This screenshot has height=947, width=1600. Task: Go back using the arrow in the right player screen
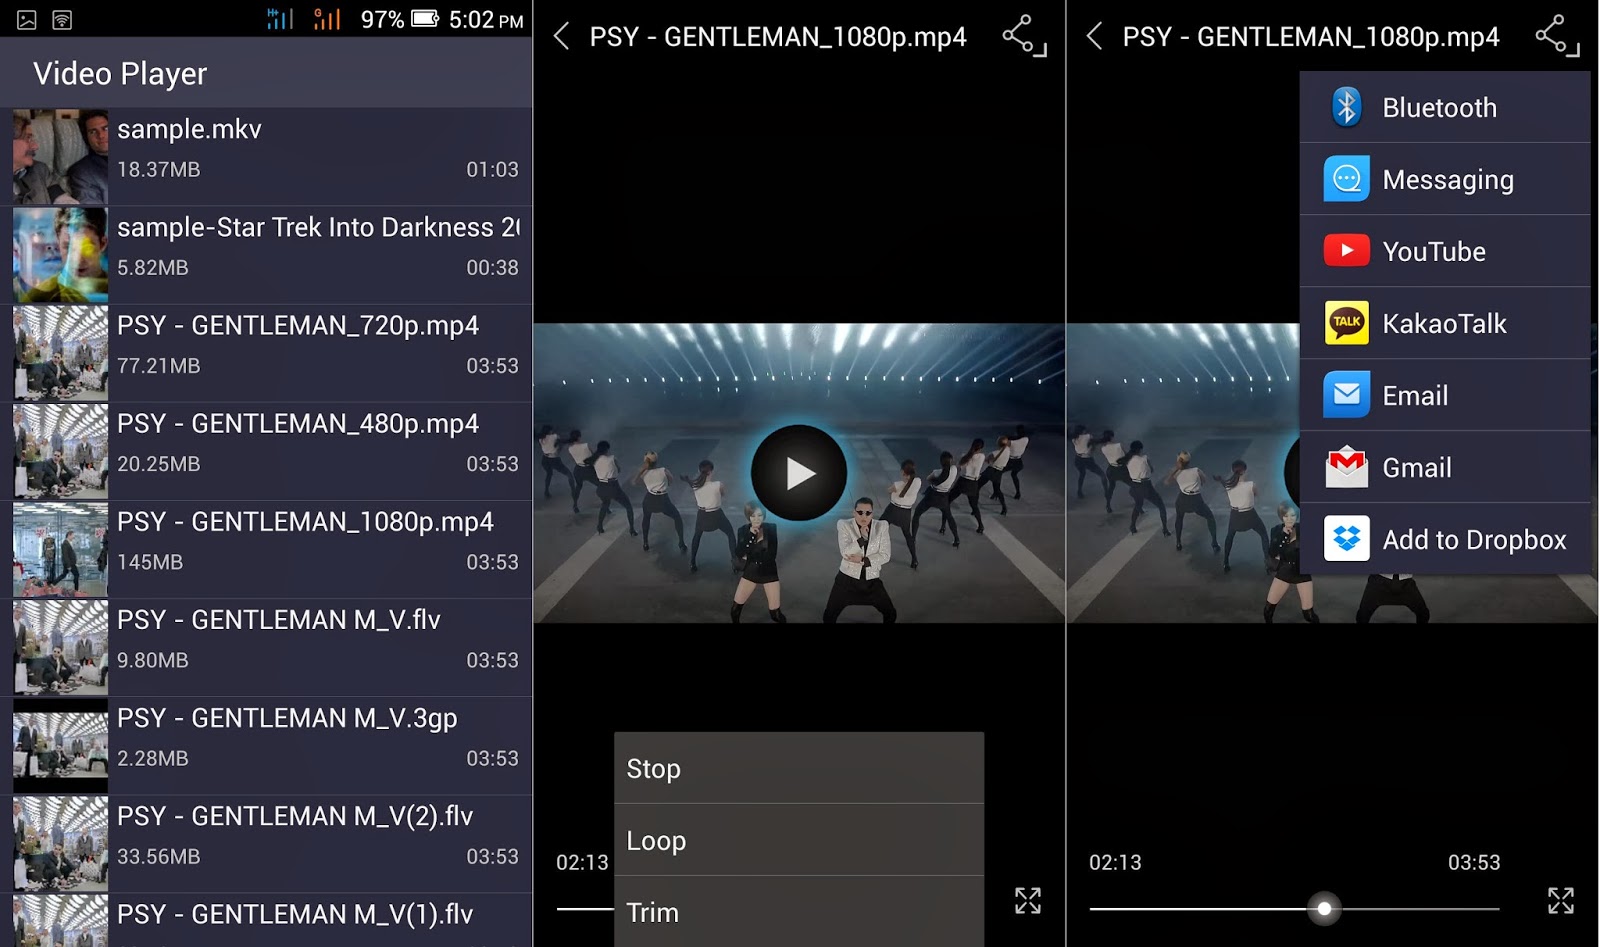[x=1095, y=37]
